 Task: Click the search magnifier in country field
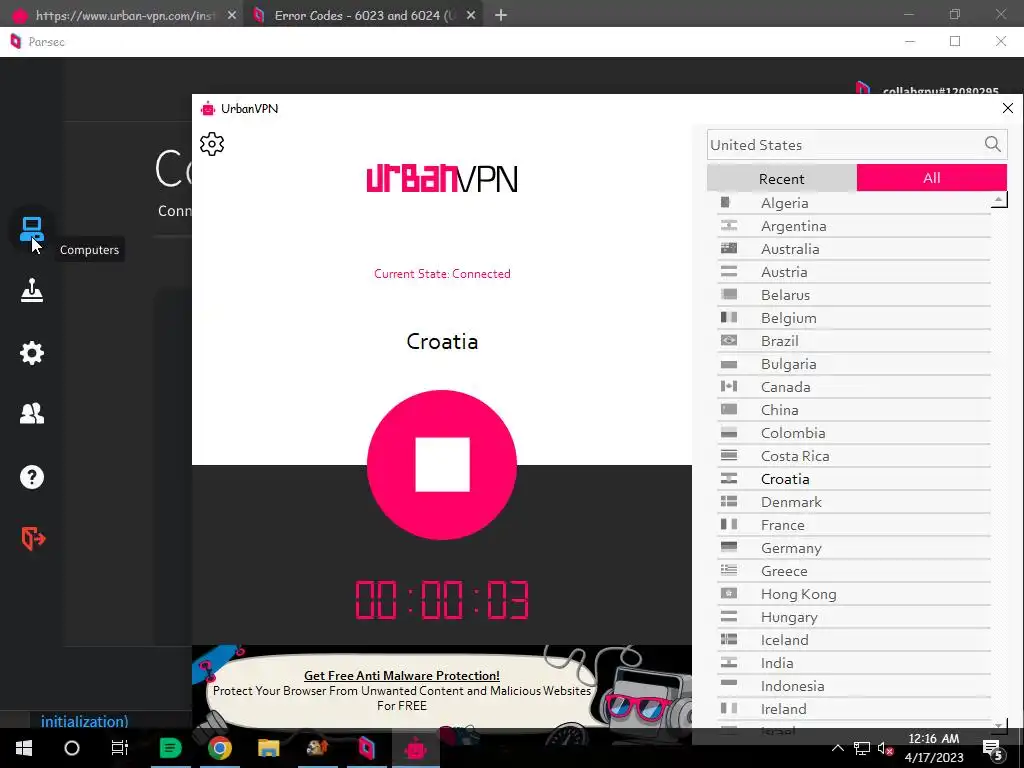tap(992, 144)
